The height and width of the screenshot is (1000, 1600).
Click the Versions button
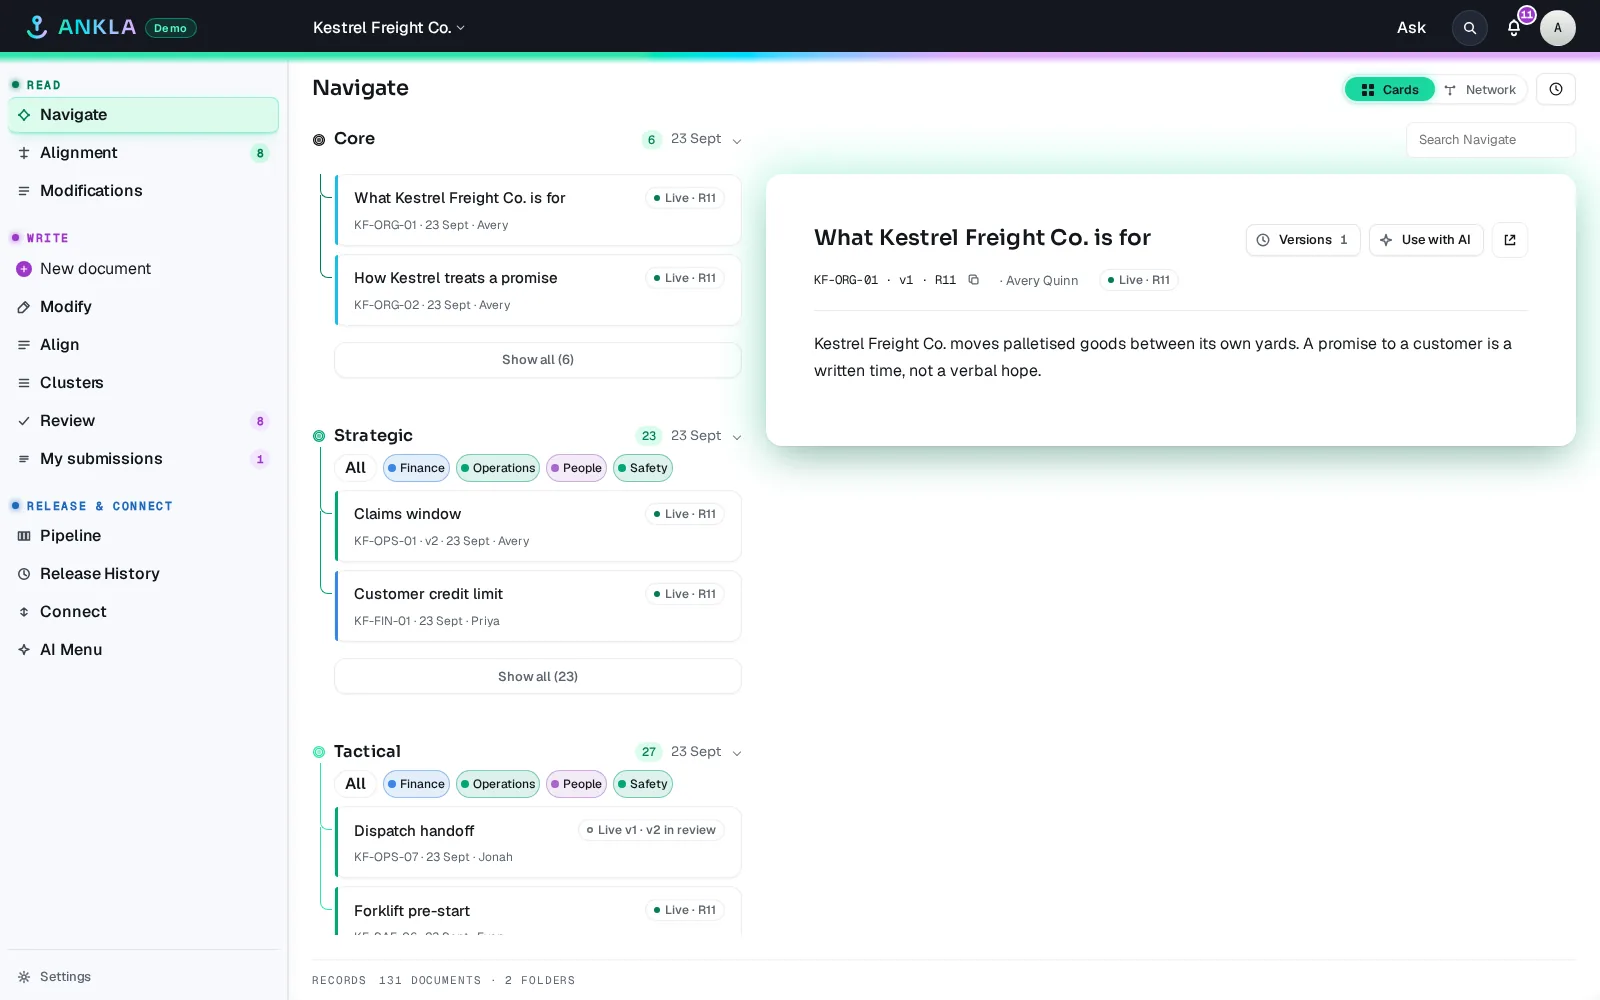pyautogui.click(x=1303, y=240)
